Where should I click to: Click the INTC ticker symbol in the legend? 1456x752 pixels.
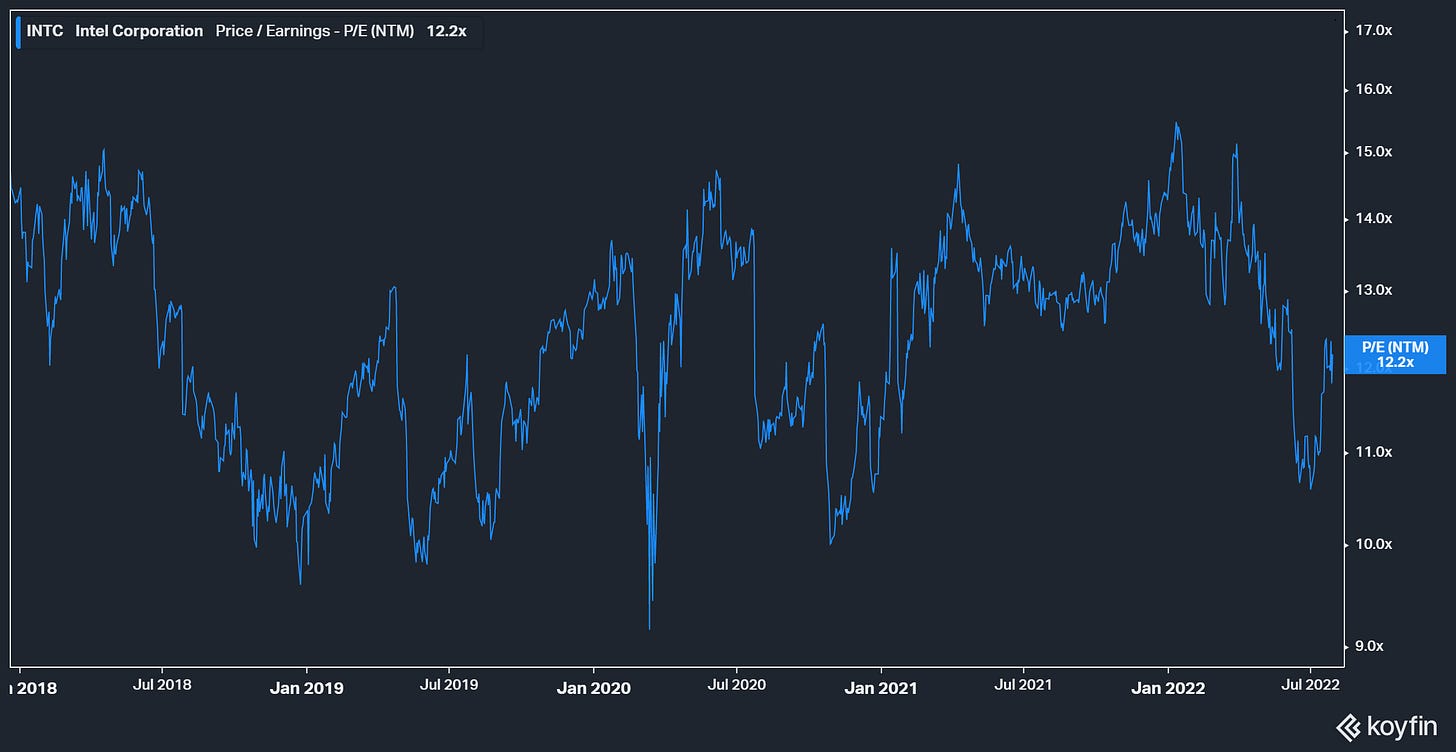coord(45,31)
